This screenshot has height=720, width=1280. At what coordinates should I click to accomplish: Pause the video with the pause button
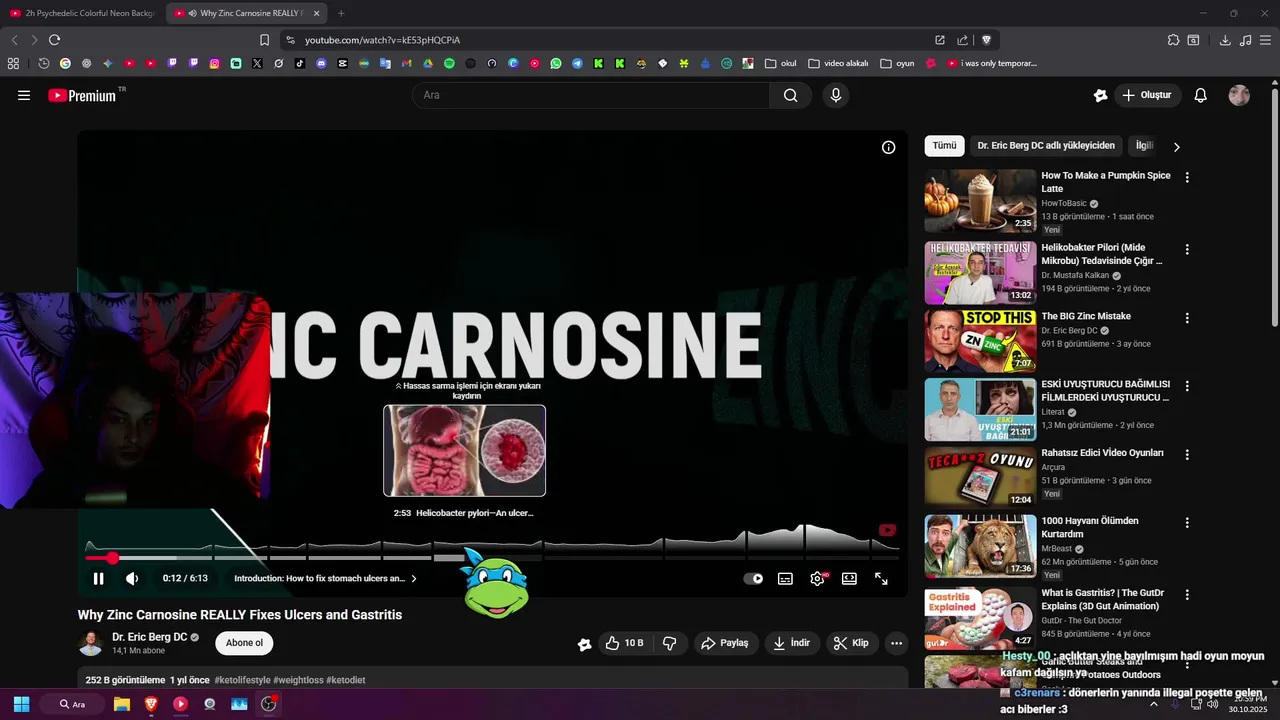98,578
